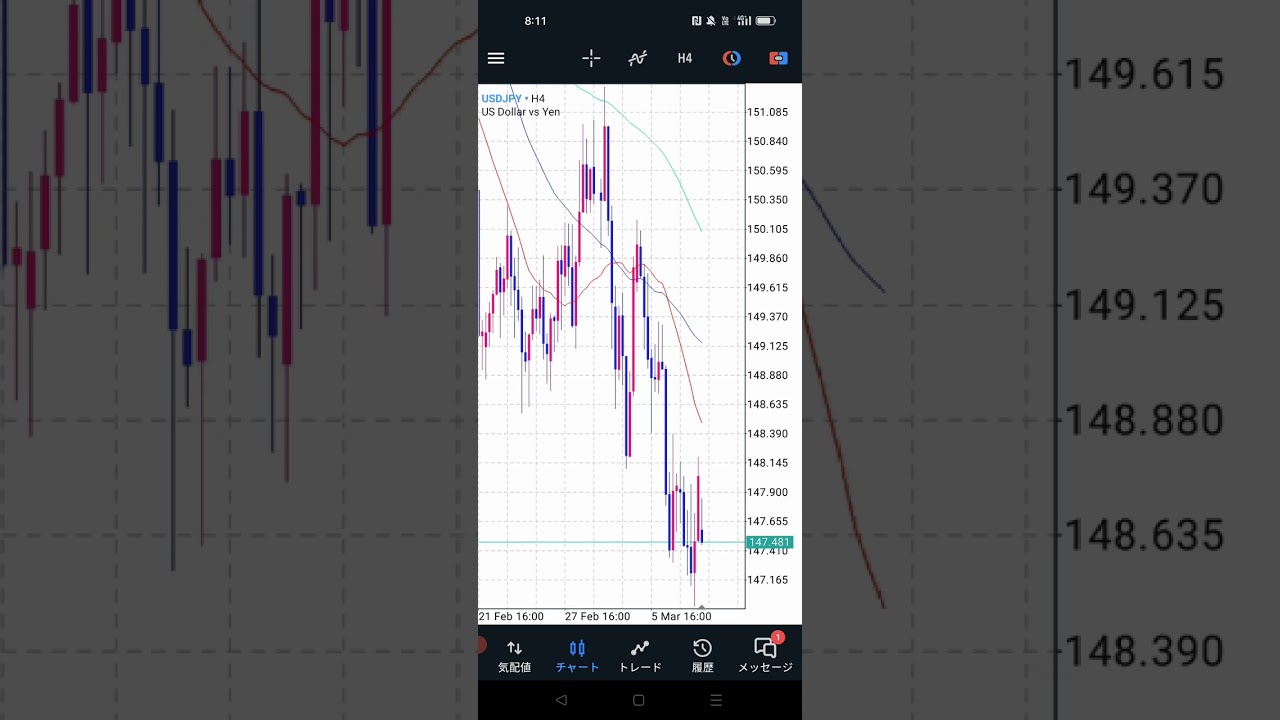
Task: Open Android recent apps button
Action: (716, 701)
